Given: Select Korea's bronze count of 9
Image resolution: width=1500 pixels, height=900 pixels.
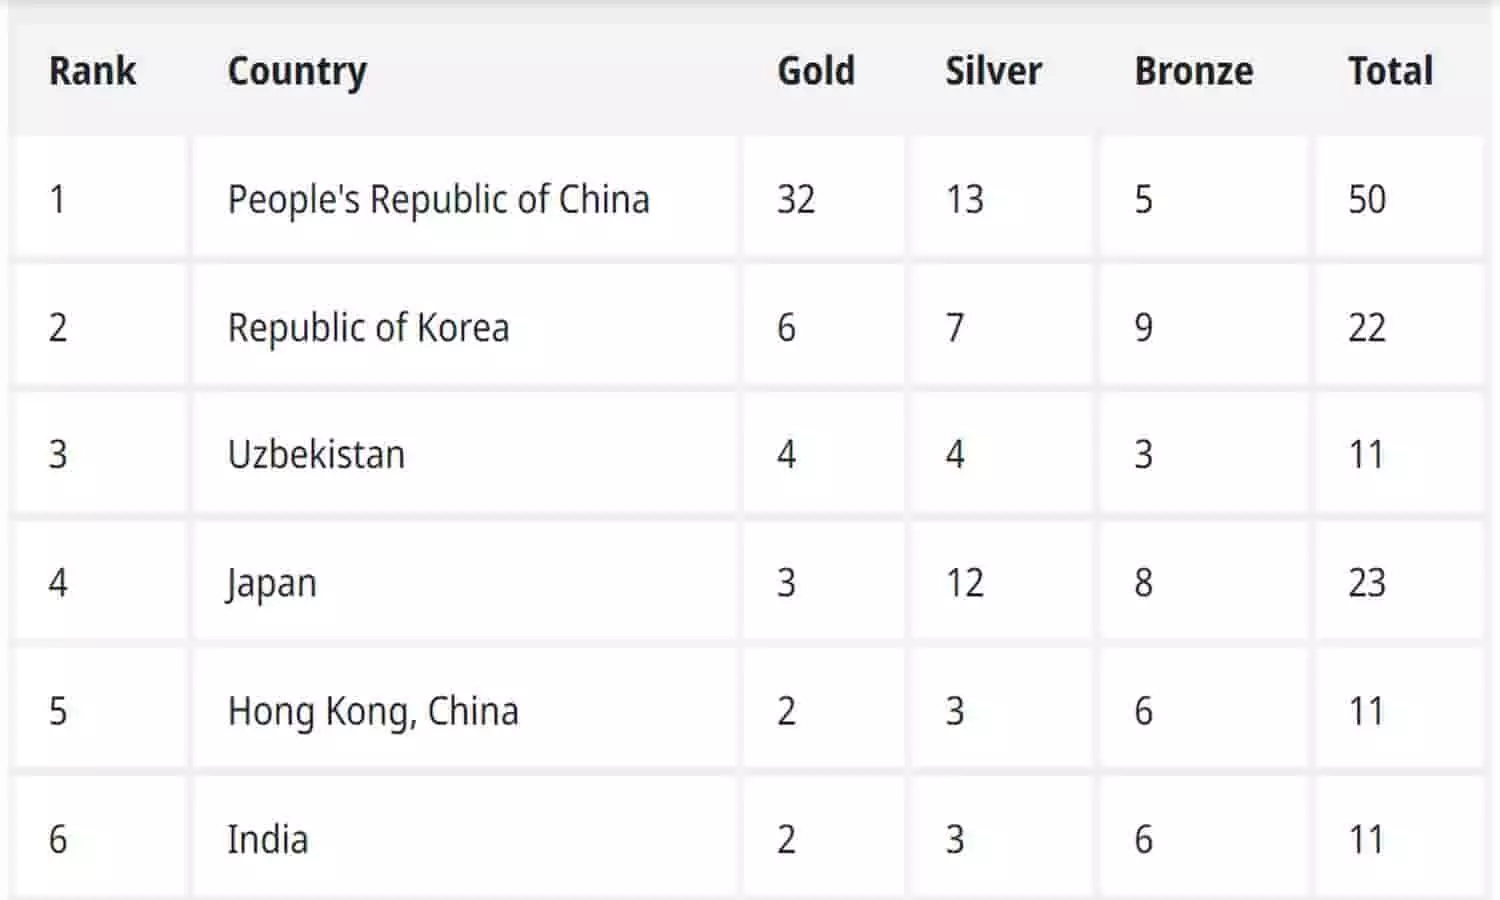Looking at the screenshot, I should 1143,327.
